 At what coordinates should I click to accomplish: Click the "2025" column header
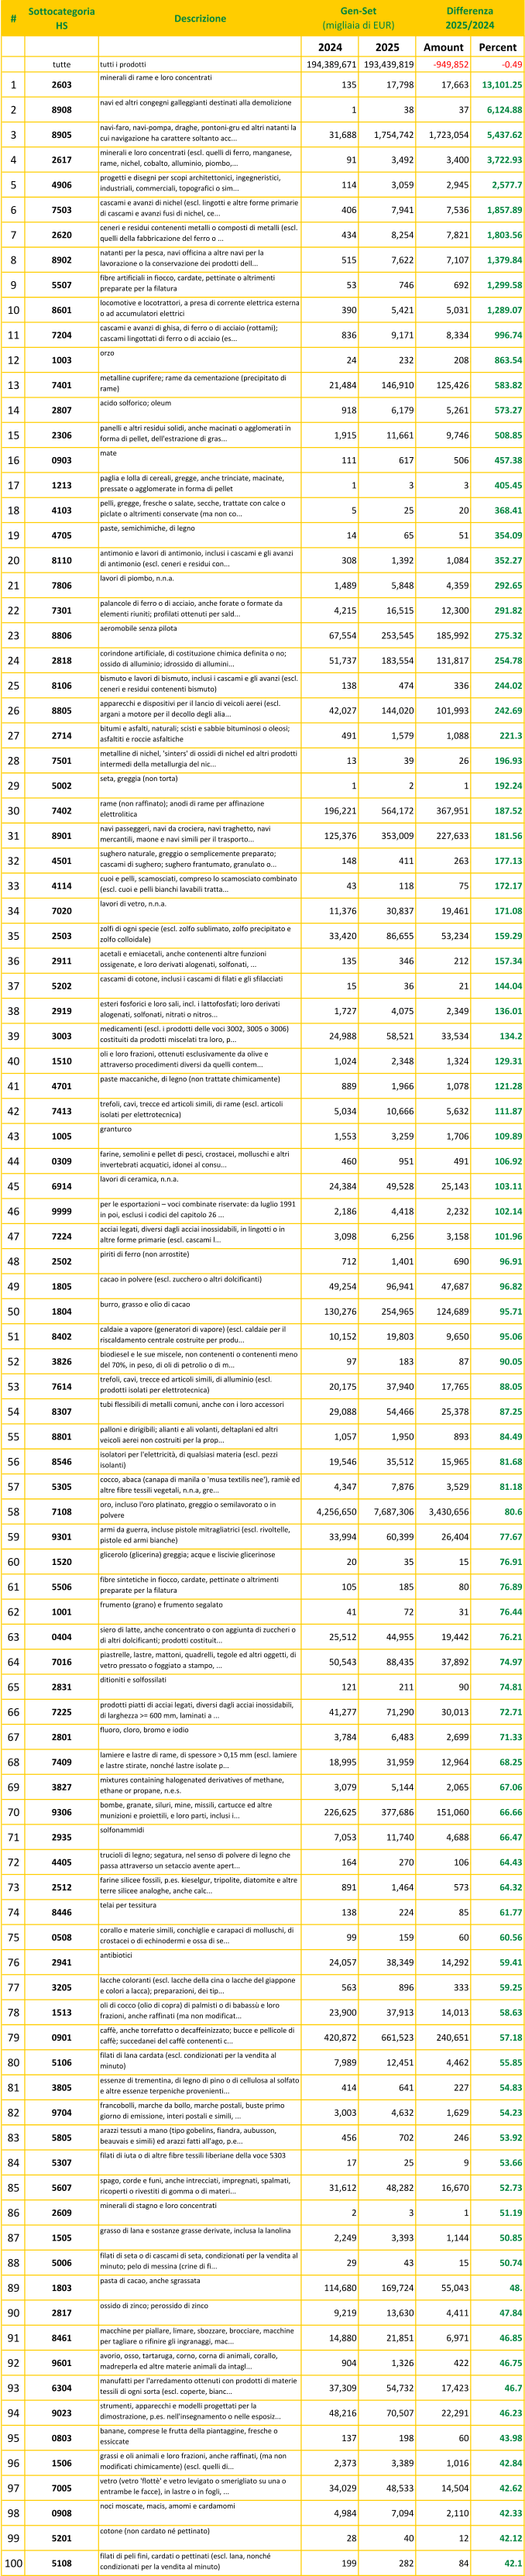coord(387,47)
